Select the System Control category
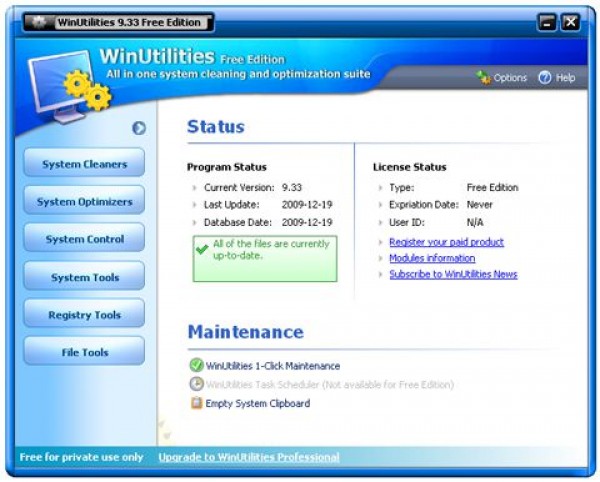 [84, 239]
